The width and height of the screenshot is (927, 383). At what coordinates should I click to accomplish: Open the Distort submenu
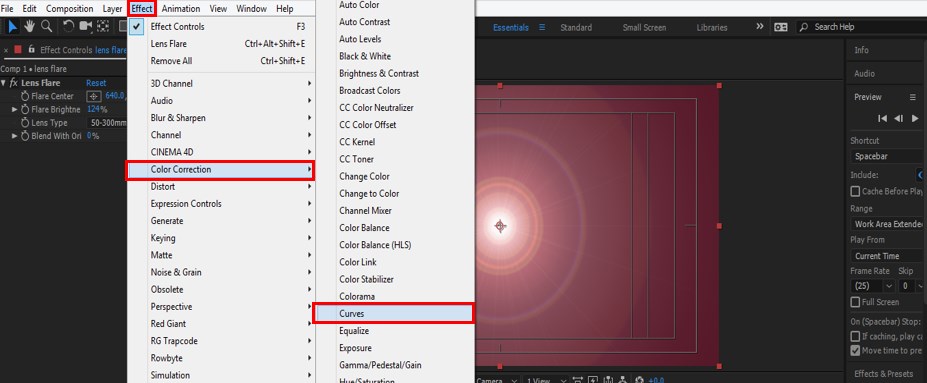tap(222, 186)
